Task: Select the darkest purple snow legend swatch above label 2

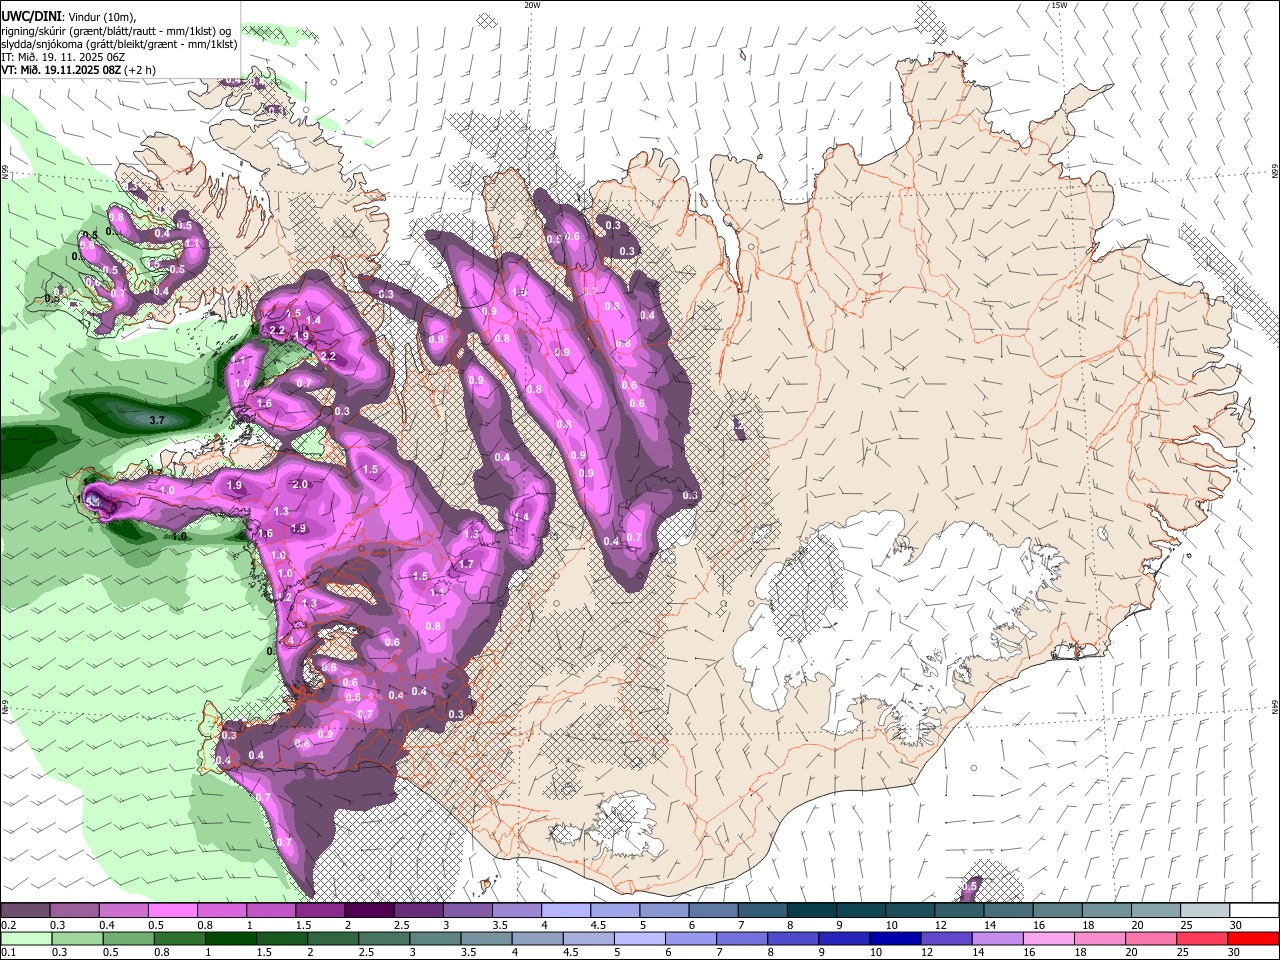Action: [x=369, y=911]
